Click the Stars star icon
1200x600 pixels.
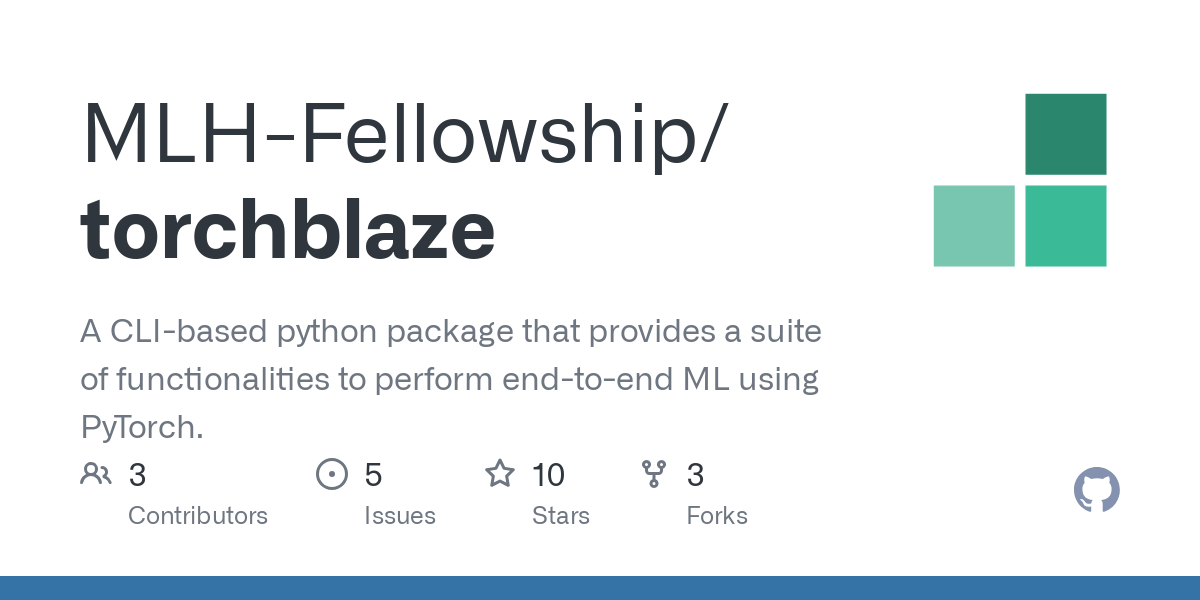(499, 474)
